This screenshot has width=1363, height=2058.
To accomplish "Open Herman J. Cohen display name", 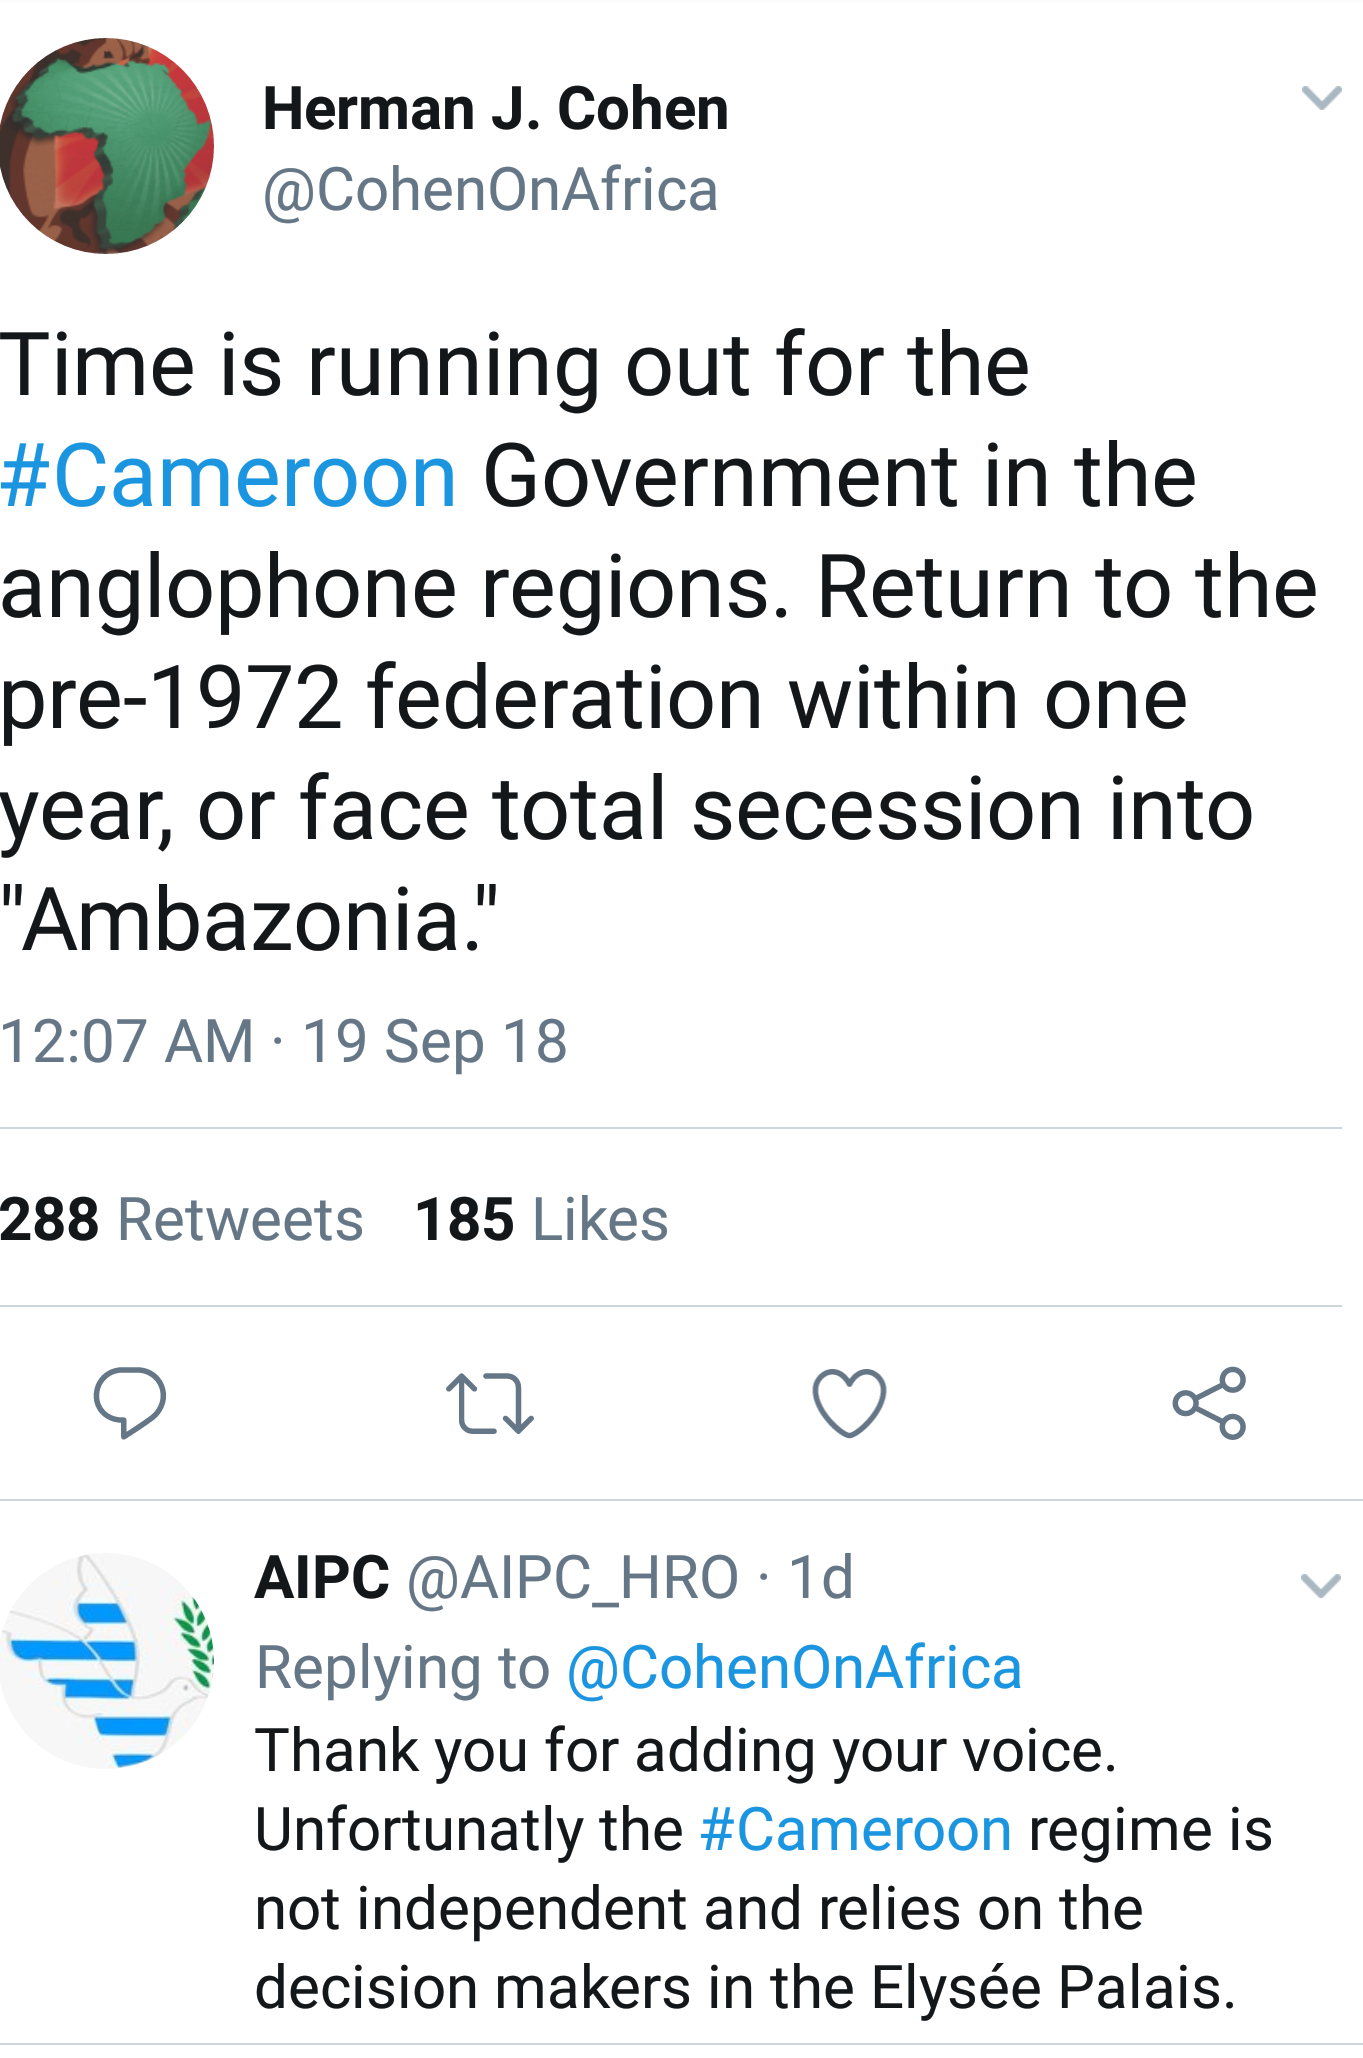I will 495,108.
